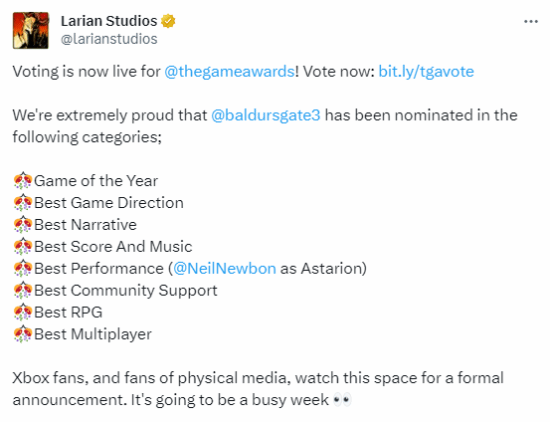The height and width of the screenshot is (422, 550).
Task: Click the emoji beside Best Game Direction
Action: tap(23, 203)
